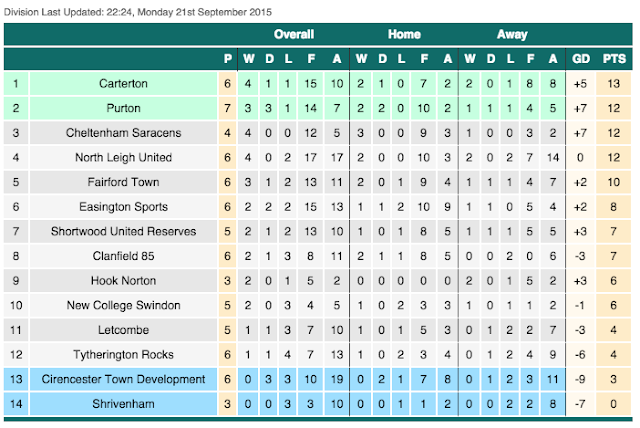The image size is (640, 428).
Task: Select the Home section header
Action: tap(403, 34)
